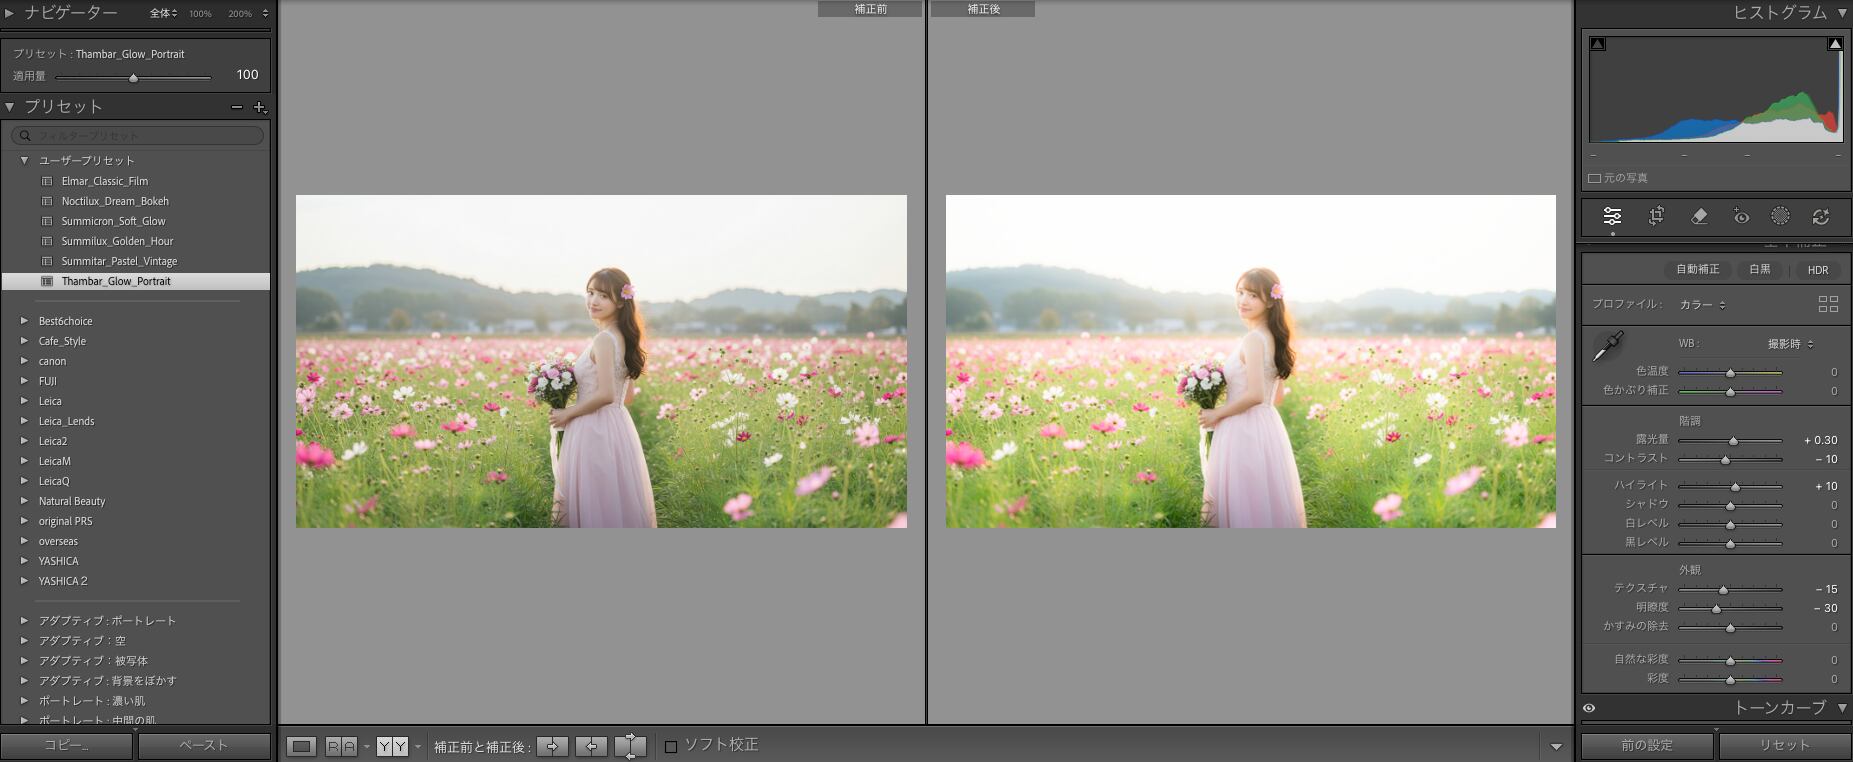Image resolution: width=1853 pixels, height=762 pixels.
Task: Expand the Cafe_Style preset group
Action: (x=25, y=341)
